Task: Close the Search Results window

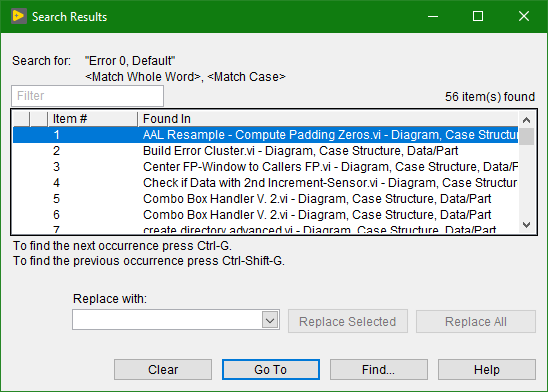Action: pyautogui.click(x=524, y=16)
